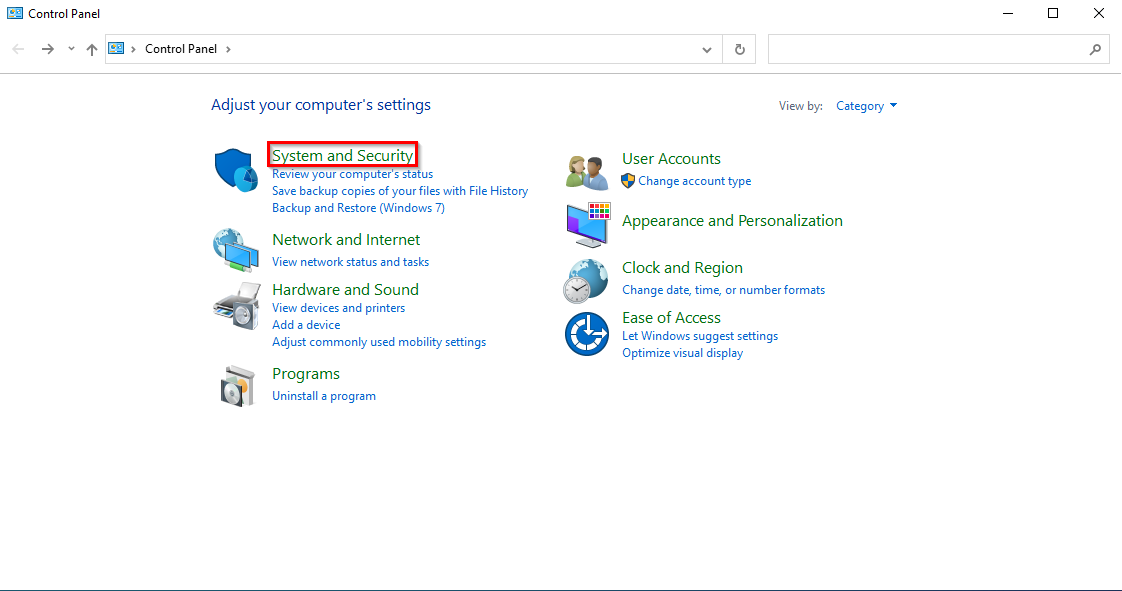
Task: Maximize the Control Panel window
Action: (x=1053, y=14)
